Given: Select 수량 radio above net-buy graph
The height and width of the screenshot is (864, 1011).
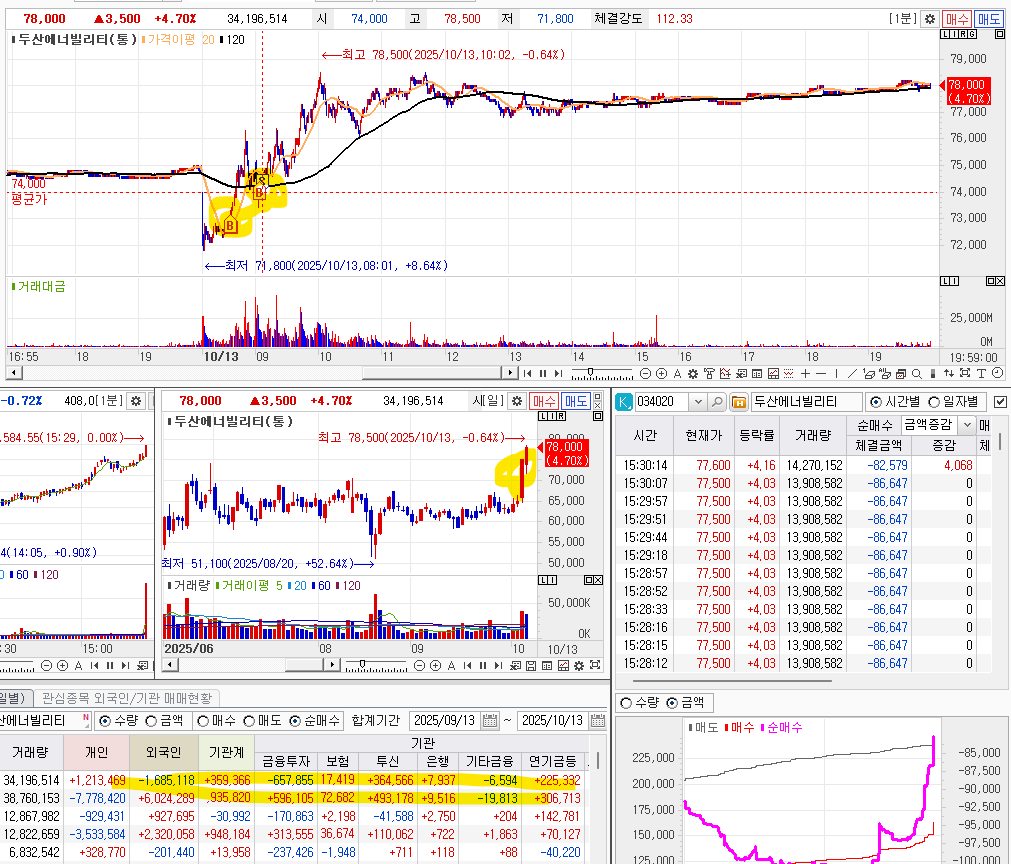Looking at the screenshot, I should click(625, 703).
